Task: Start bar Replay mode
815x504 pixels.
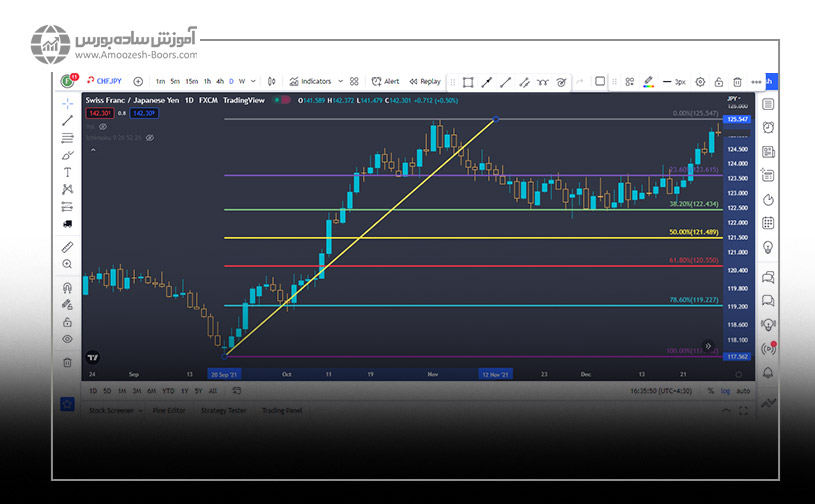Action: click(424, 81)
